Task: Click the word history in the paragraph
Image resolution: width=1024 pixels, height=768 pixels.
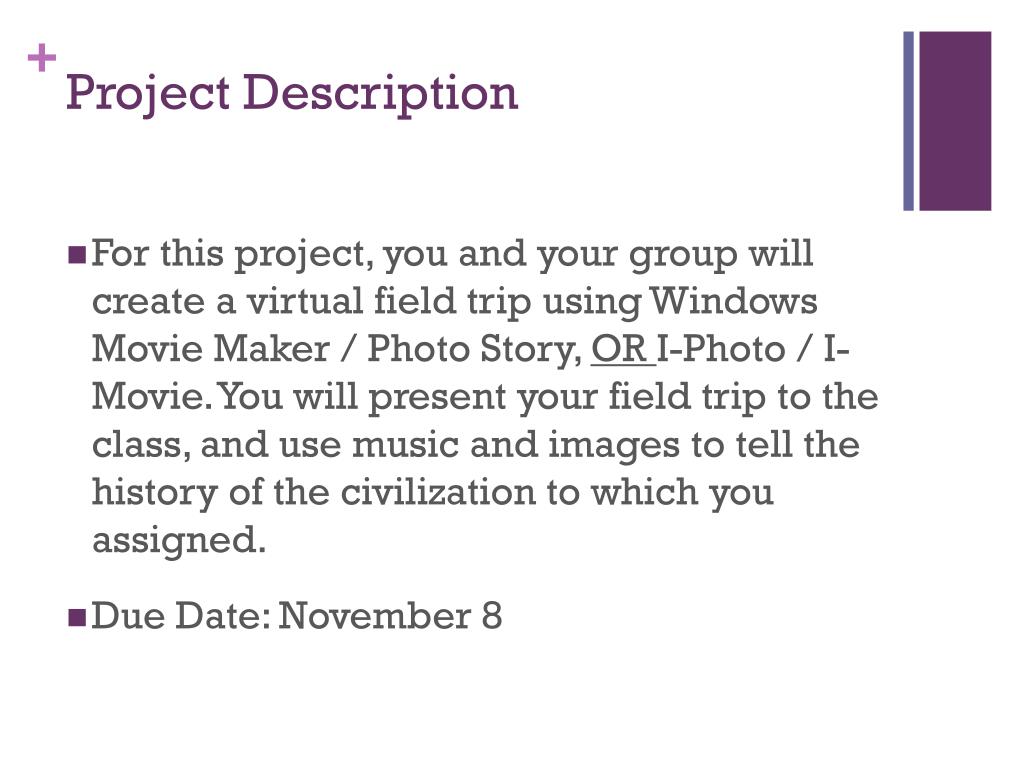Action: tap(155, 494)
